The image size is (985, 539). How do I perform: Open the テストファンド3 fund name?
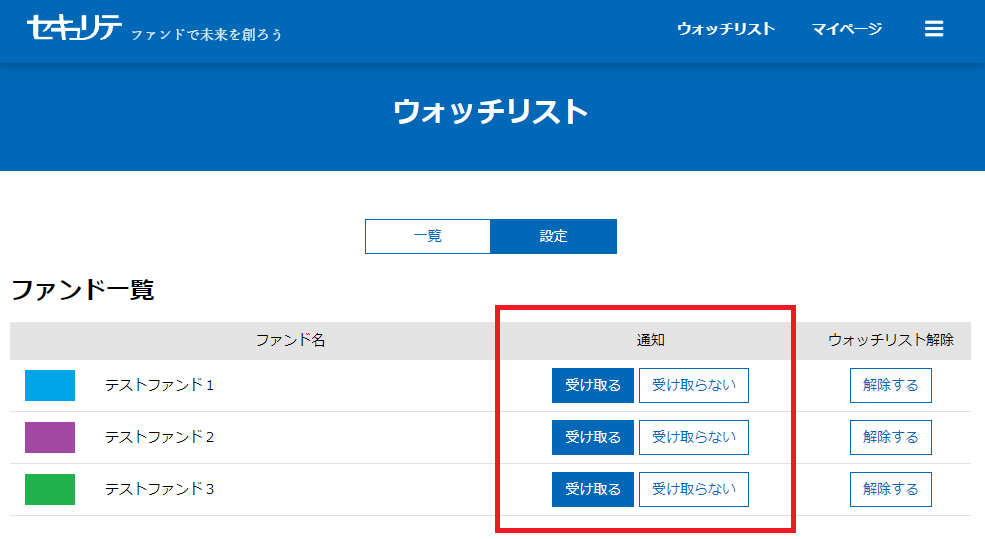pos(159,489)
